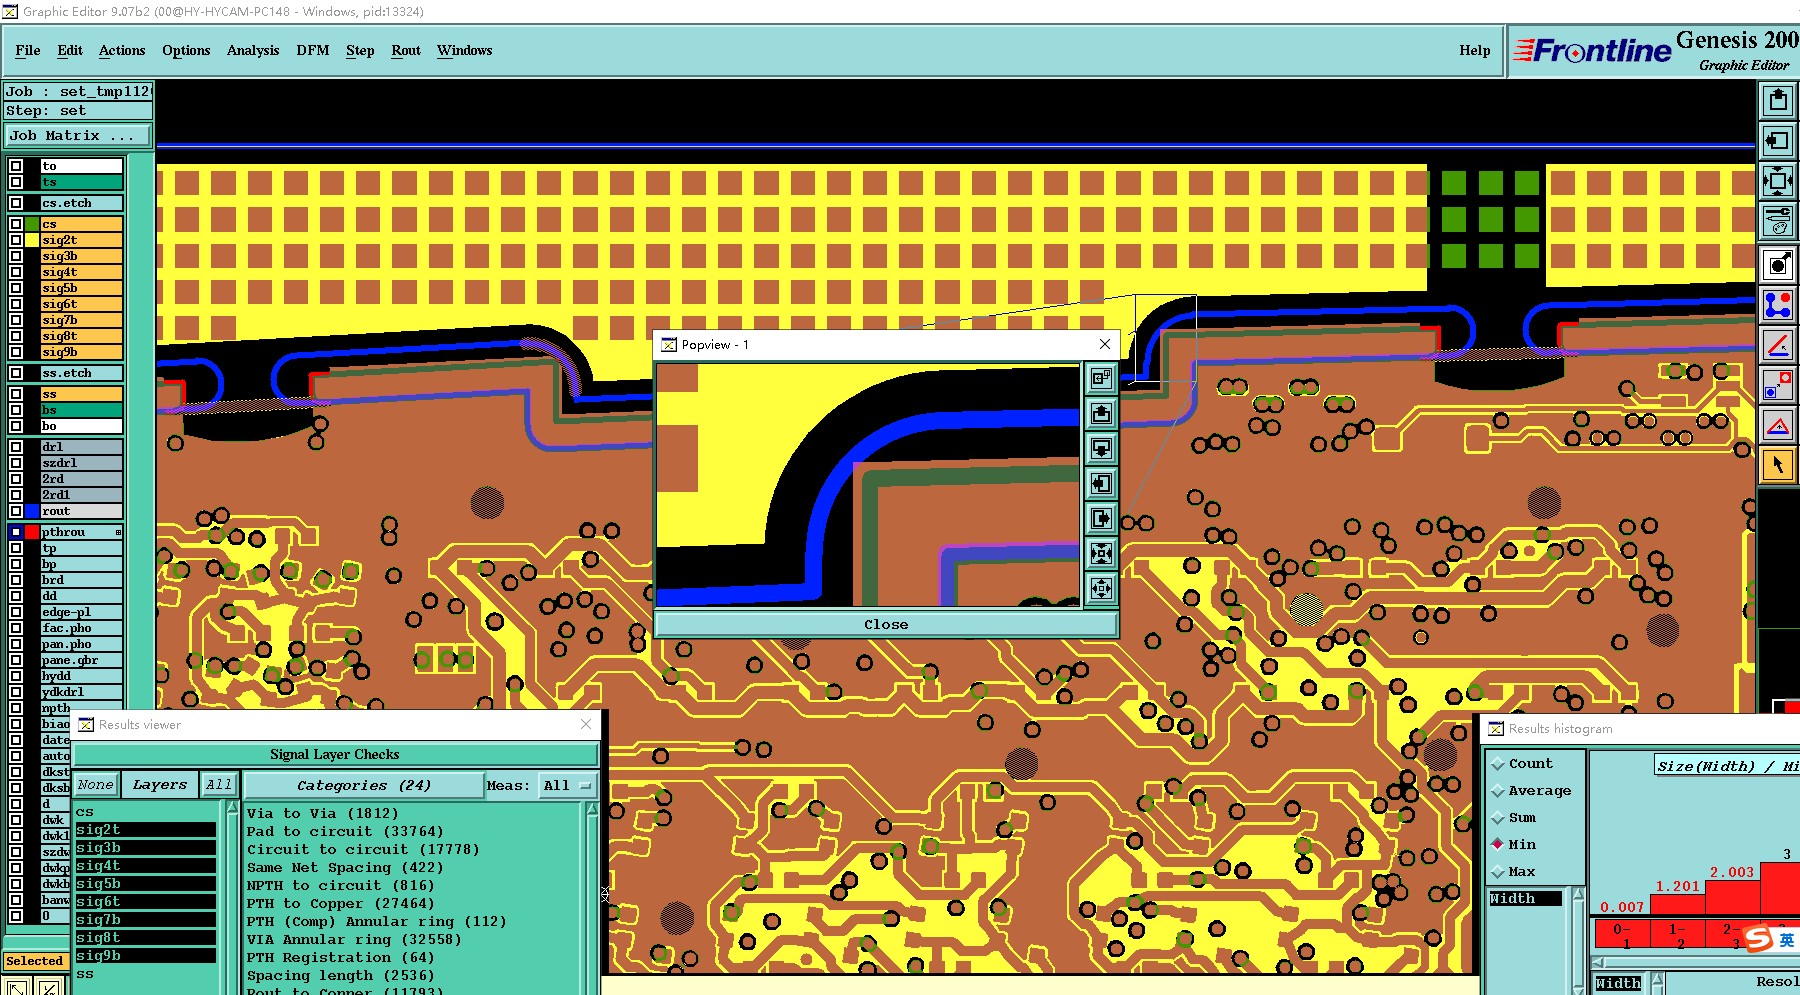This screenshot has height=995, width=1800.
Task: Open the Rout menu
Action: [406, 50]
